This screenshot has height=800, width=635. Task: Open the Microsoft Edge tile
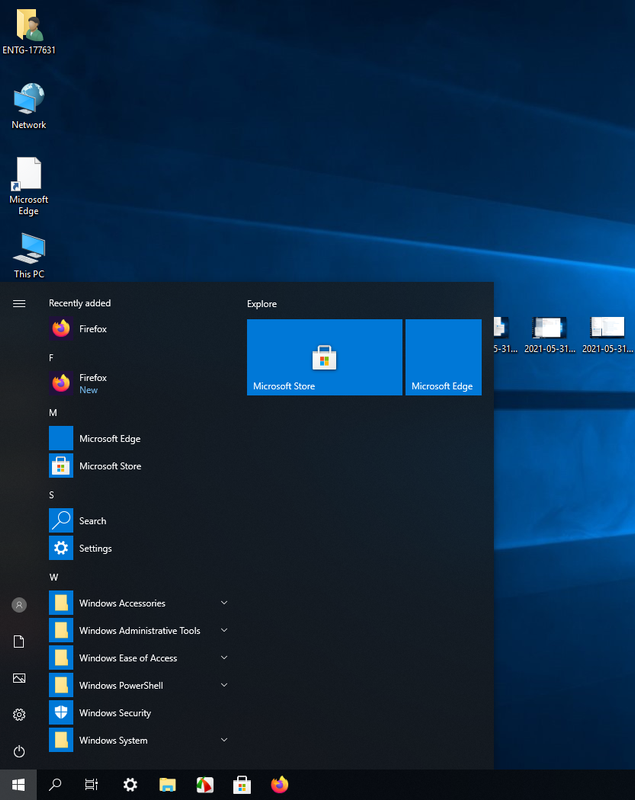click(x=443, y=357)
